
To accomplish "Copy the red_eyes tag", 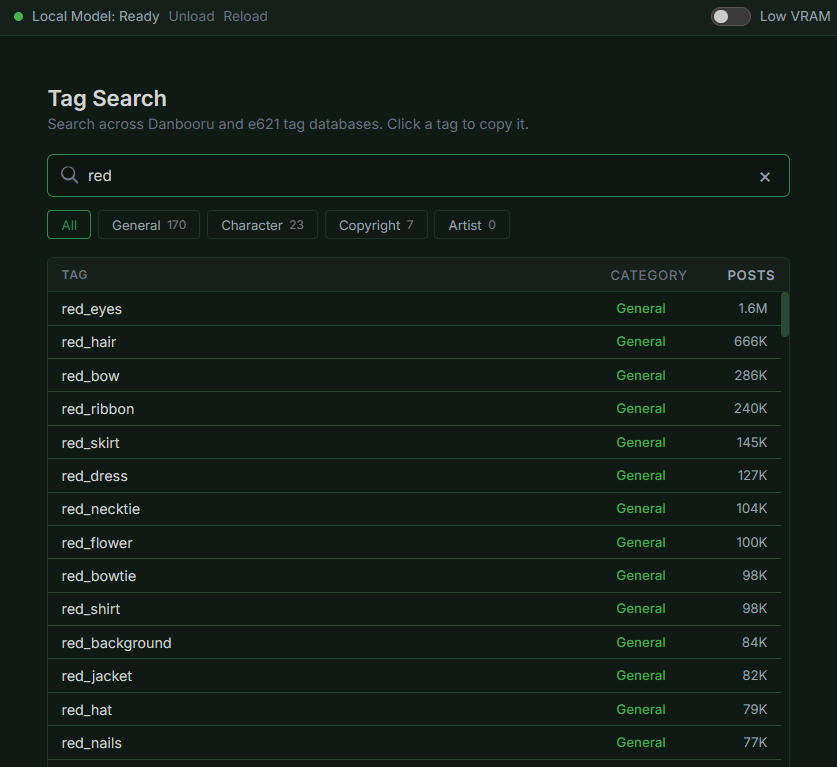I will (x=92, y=309).
